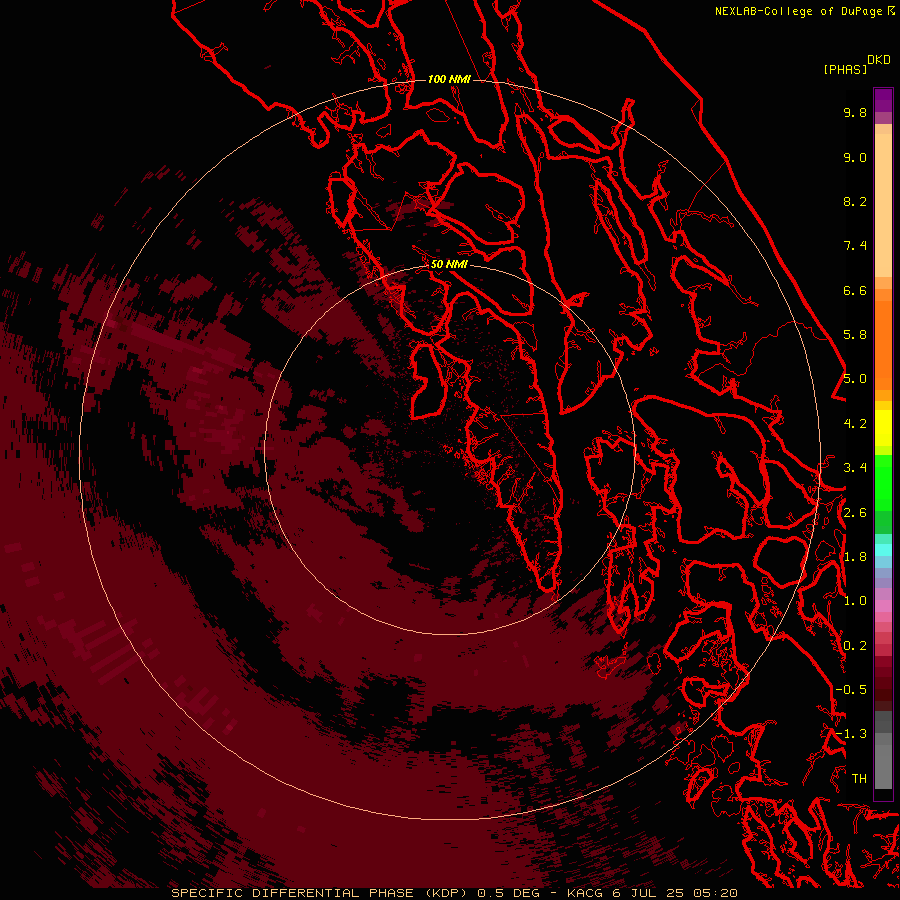Click the KACG radar site identifier
Viewport: 900px width, 900px height.
(585, 893)
